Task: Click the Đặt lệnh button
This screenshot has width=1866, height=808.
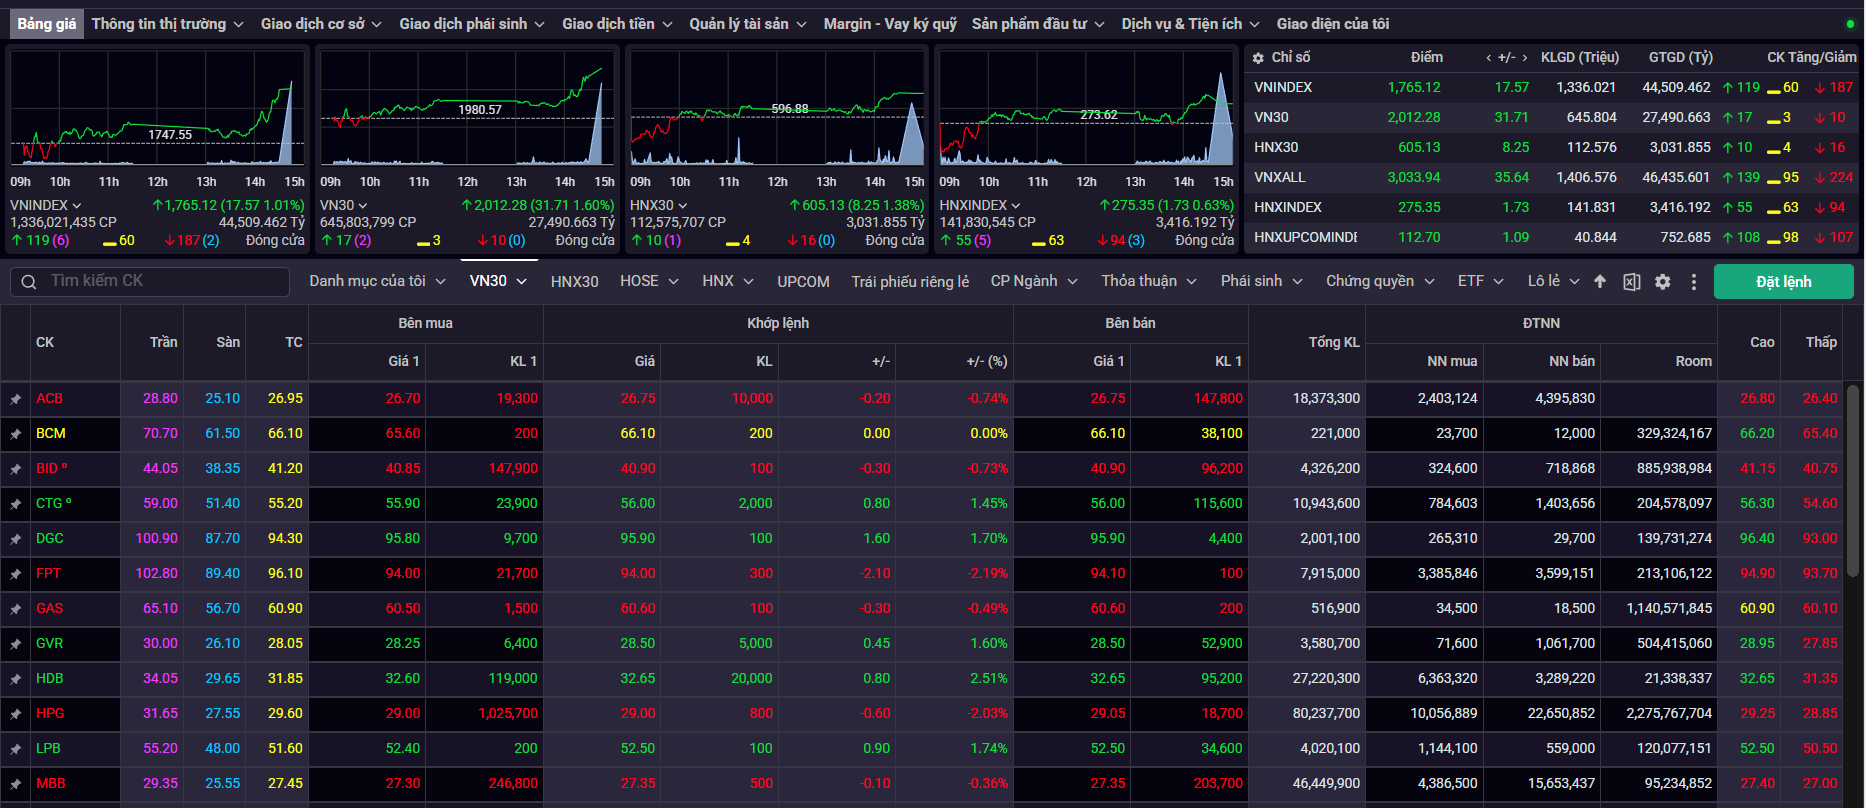Action: coord(1783,282)
